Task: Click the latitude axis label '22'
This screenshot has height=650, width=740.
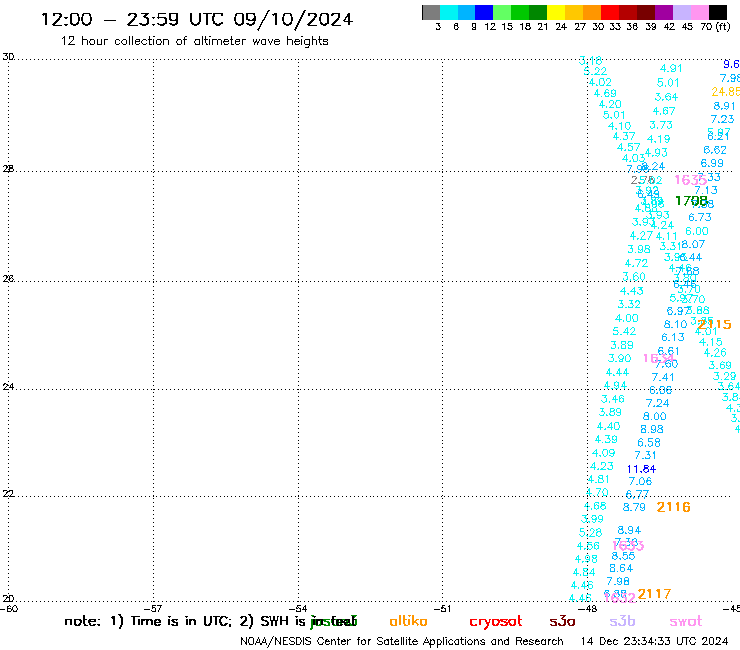Action: (8, 493)
